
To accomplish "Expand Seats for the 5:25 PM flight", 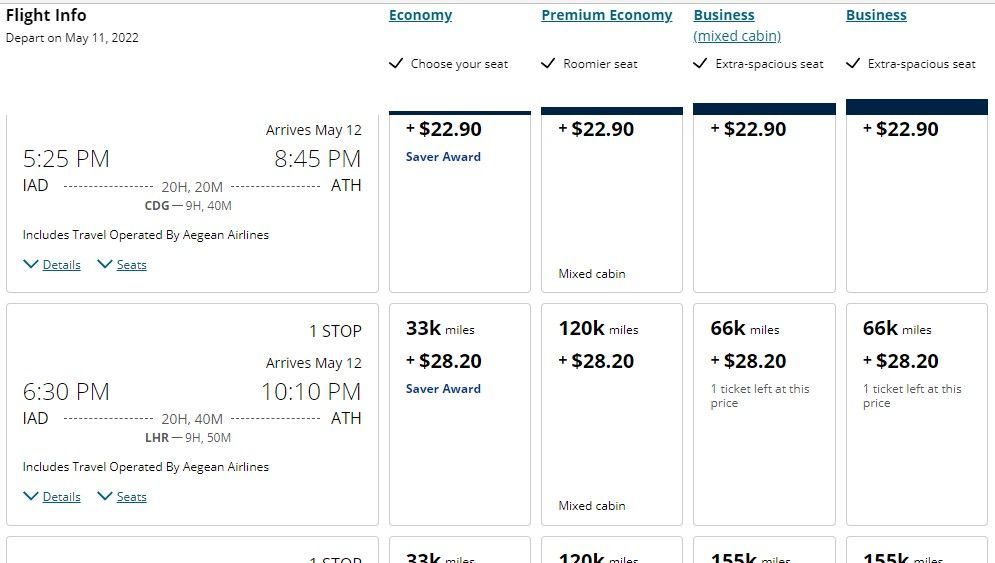I will (x=131, y=265).
